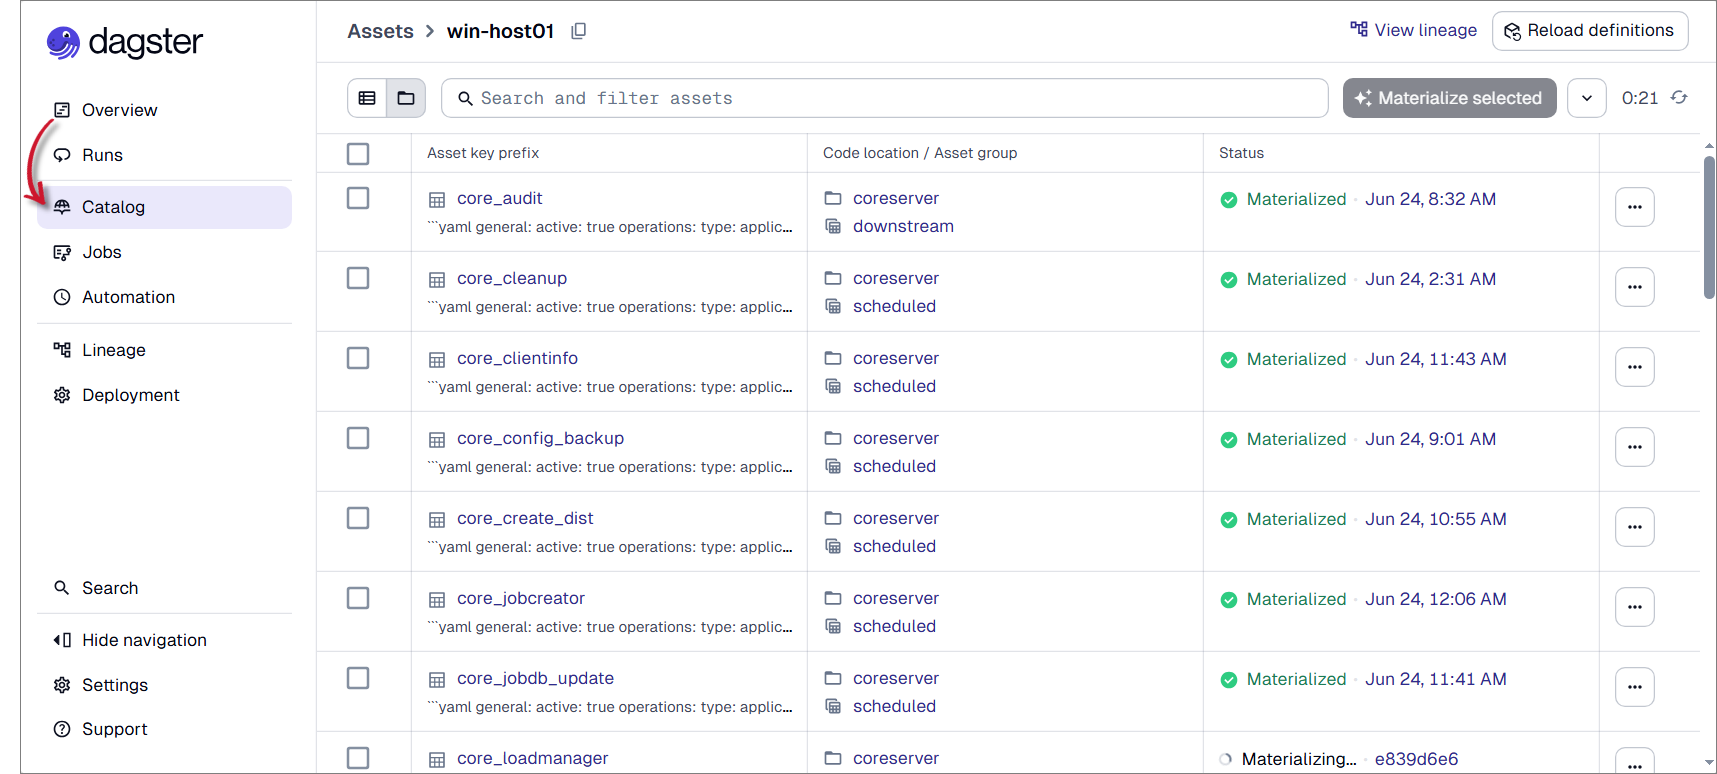
Task: Click the Settings gear icon
Action: 62,685
